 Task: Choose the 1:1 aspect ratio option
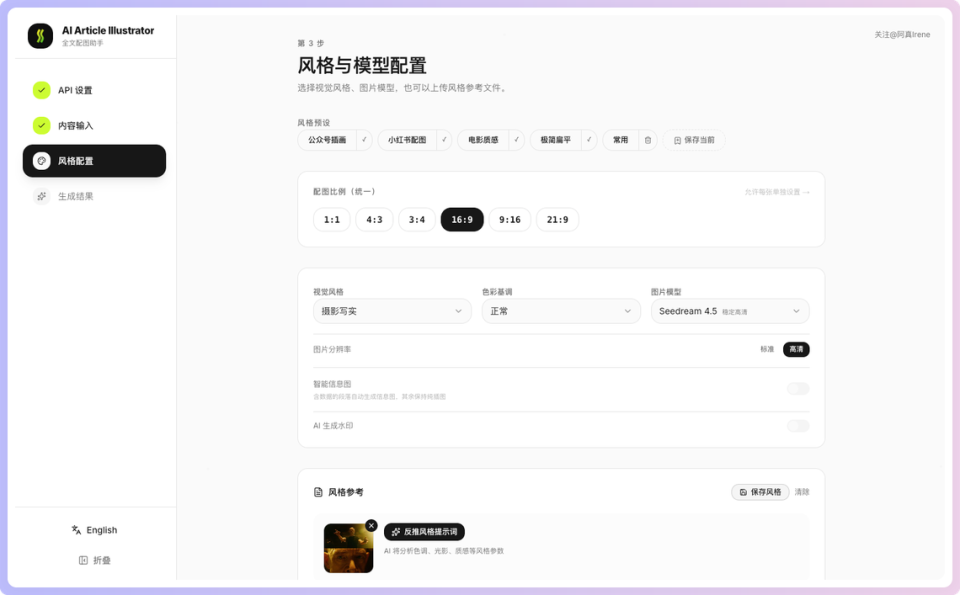pos(331,219)
